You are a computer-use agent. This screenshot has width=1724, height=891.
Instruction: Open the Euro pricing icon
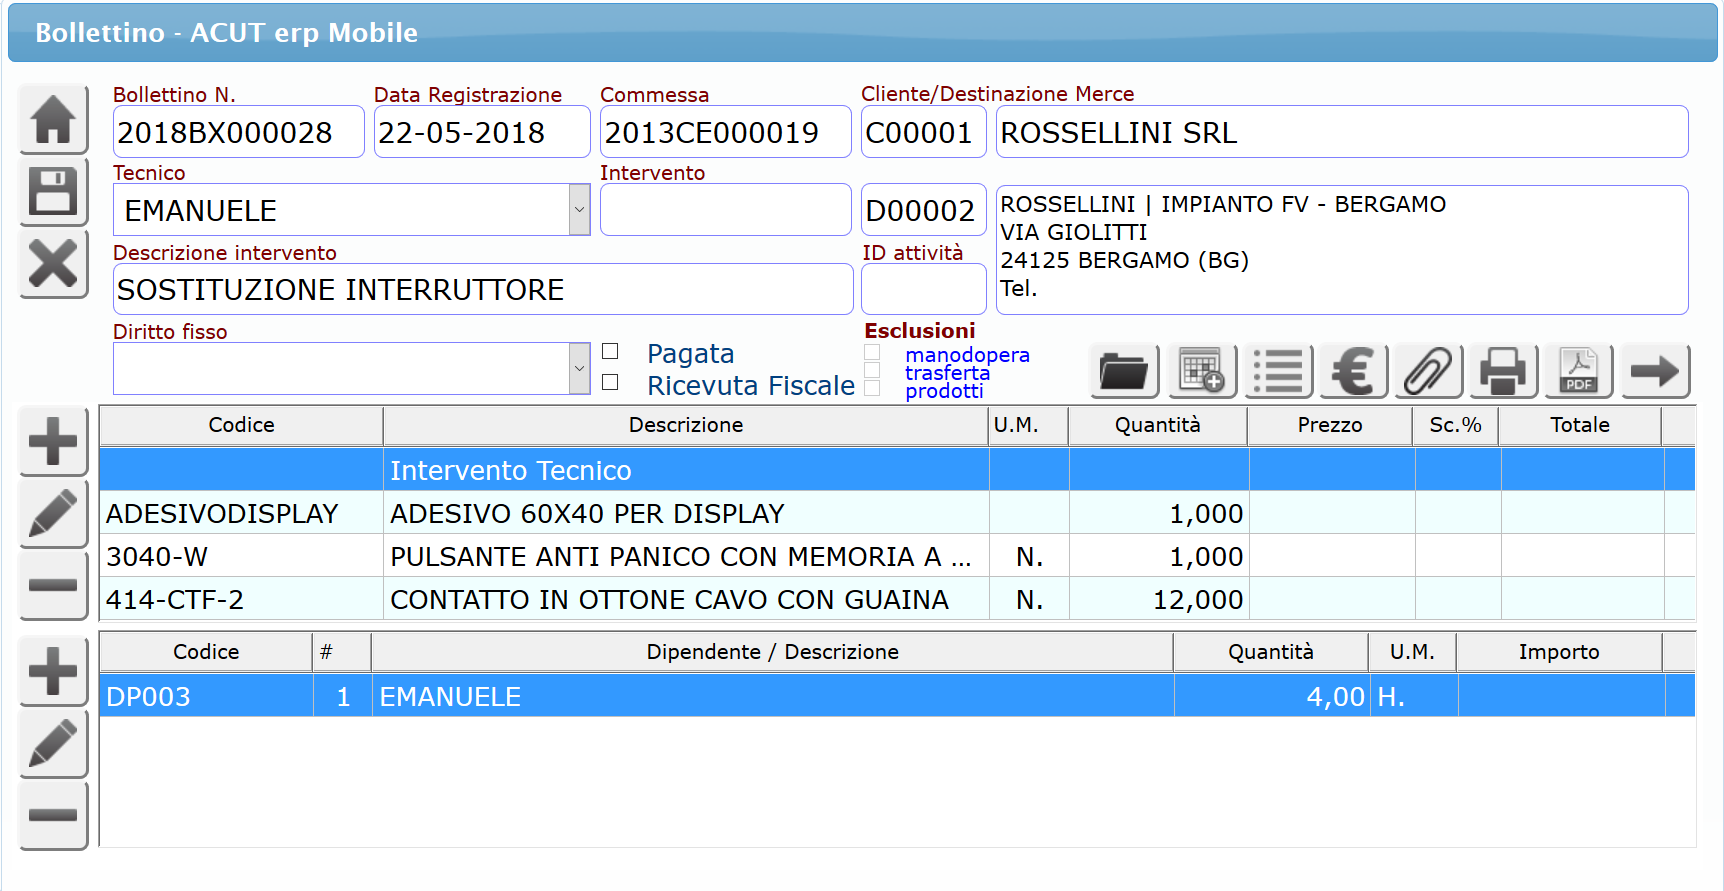click(x=1353, y=372)
